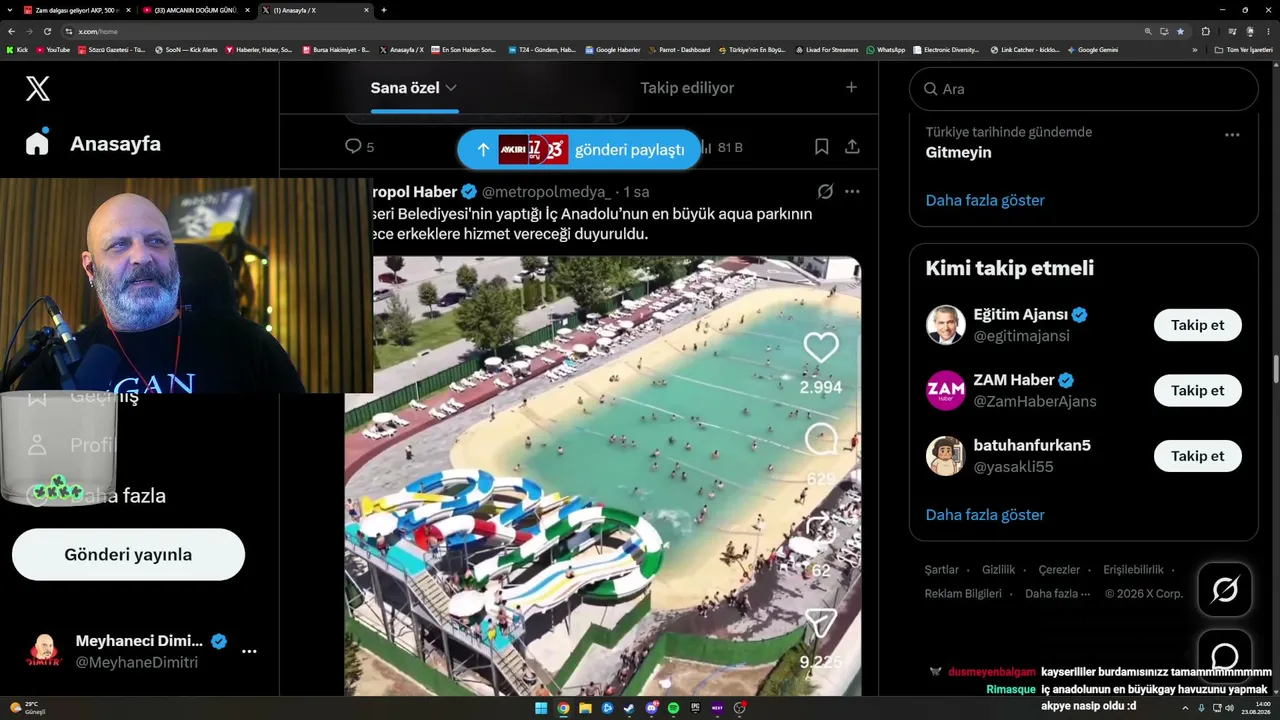Image resolution: width=1280 pixels, height=720 pixels.
Task: Open the Şartlar footer link
Action: point(942,570)
